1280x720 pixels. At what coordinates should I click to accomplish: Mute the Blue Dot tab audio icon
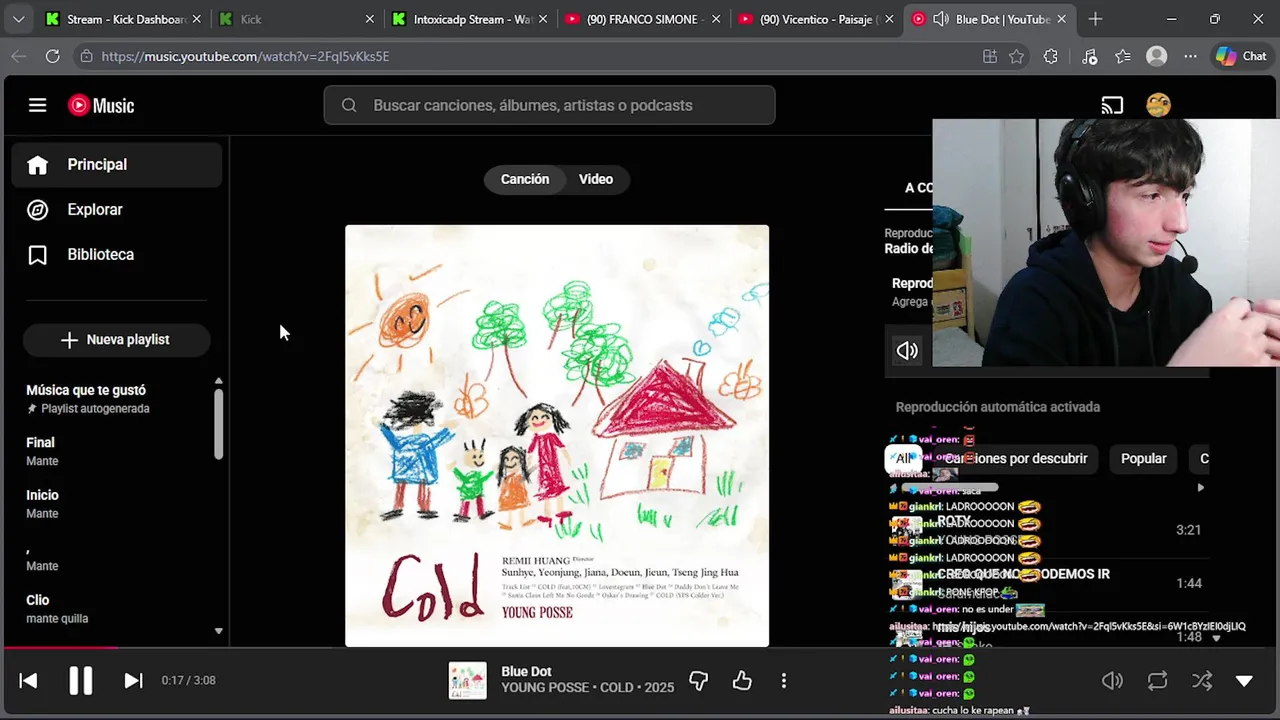(x=940, y=19)
